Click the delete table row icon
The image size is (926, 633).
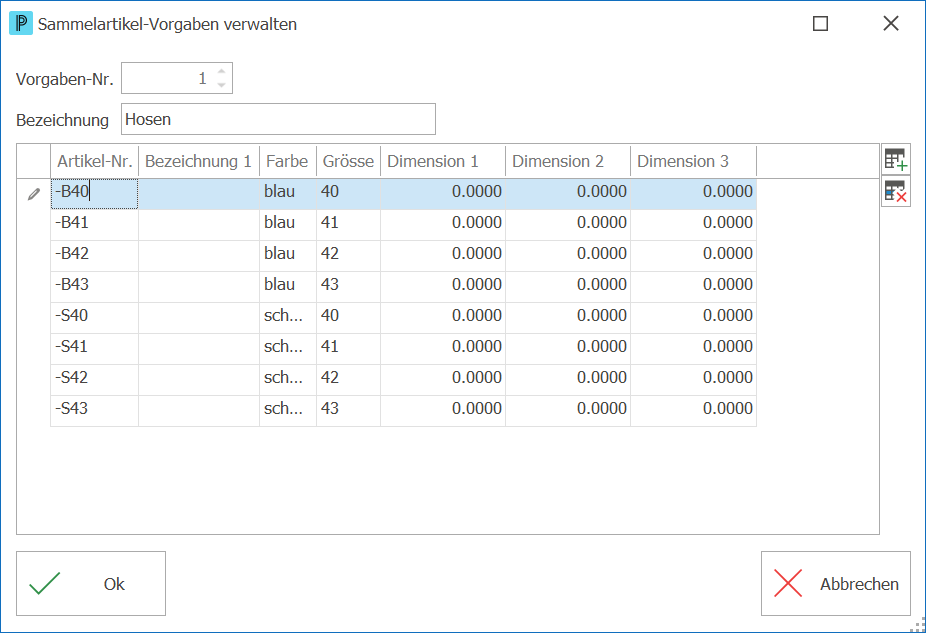pyautogui.click(x=895, y=191)
